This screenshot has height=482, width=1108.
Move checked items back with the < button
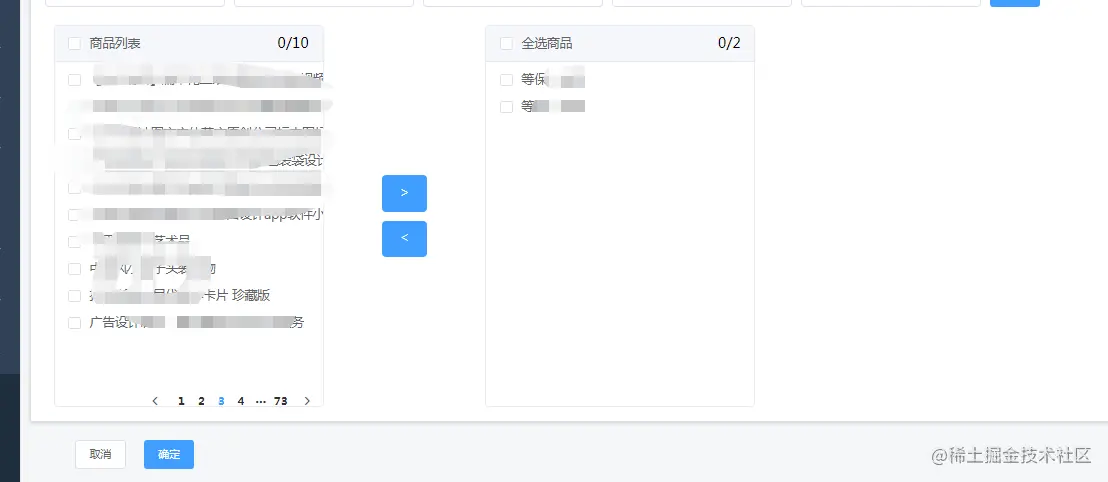[404, 238]
